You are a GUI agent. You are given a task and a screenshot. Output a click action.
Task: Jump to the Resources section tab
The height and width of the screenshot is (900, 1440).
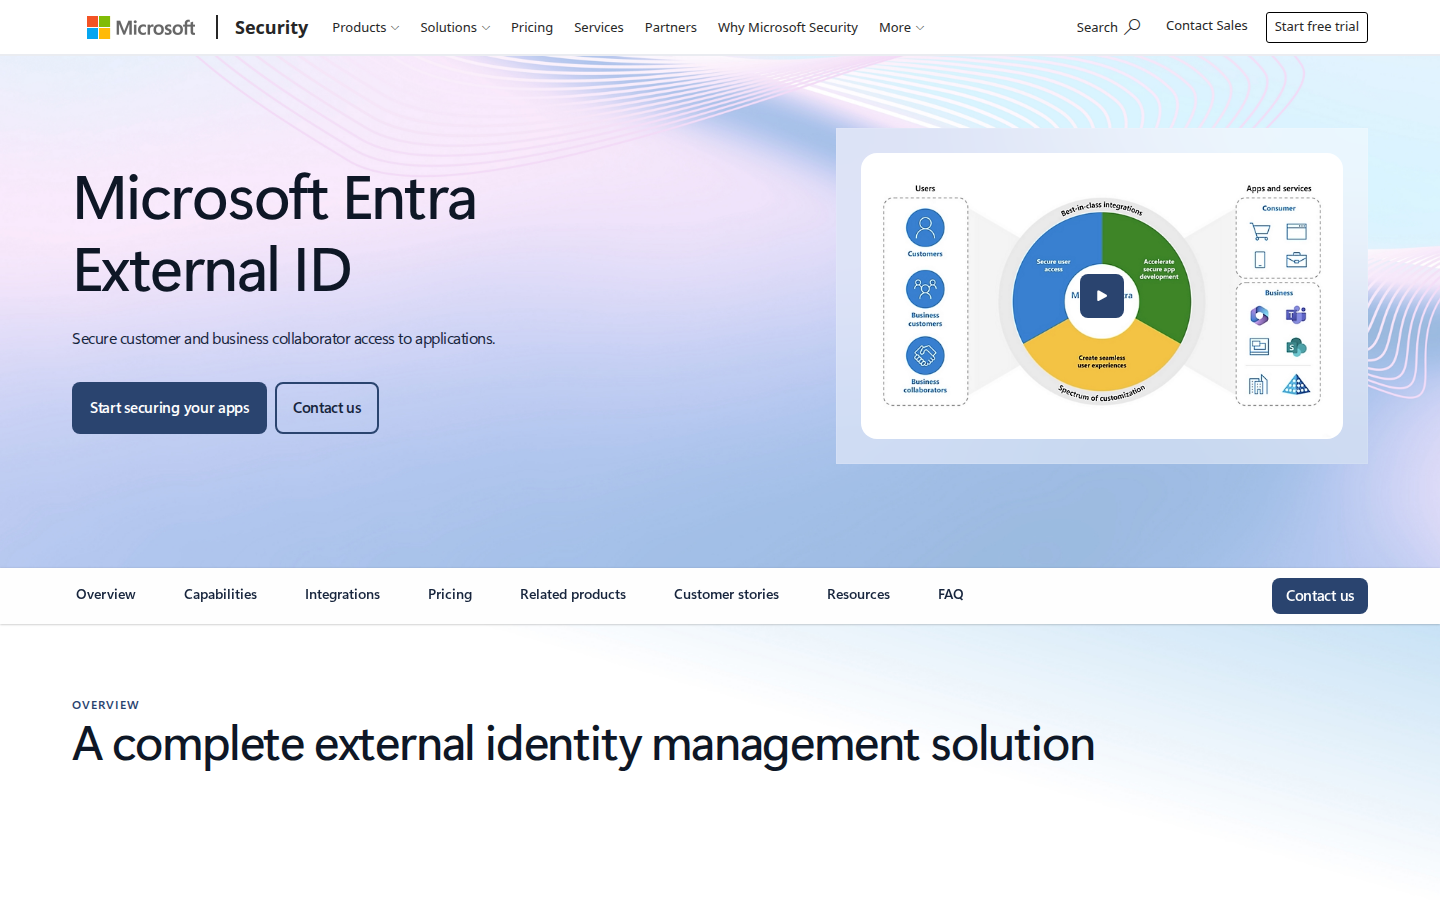858,595
